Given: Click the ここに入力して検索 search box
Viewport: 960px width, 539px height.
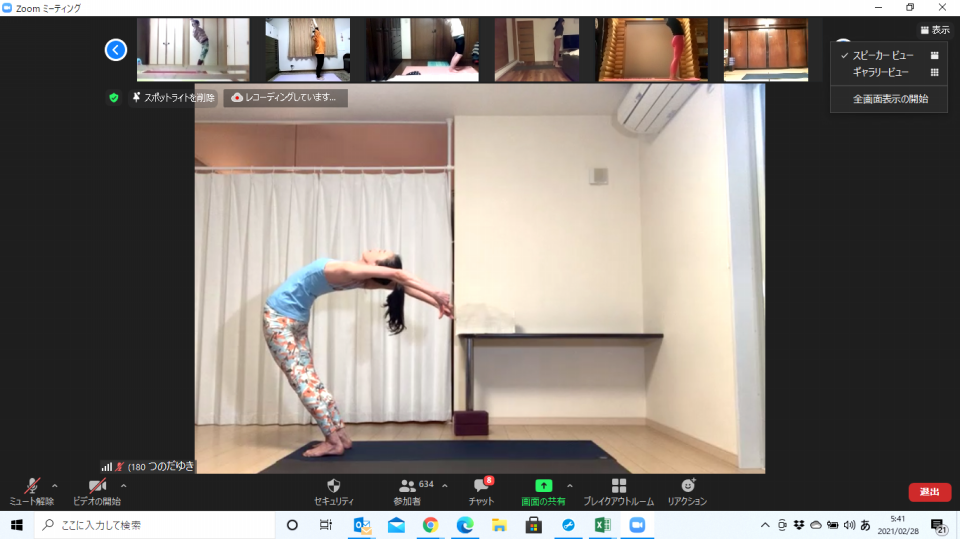Looking at the screenshot, I should [154, 525].
